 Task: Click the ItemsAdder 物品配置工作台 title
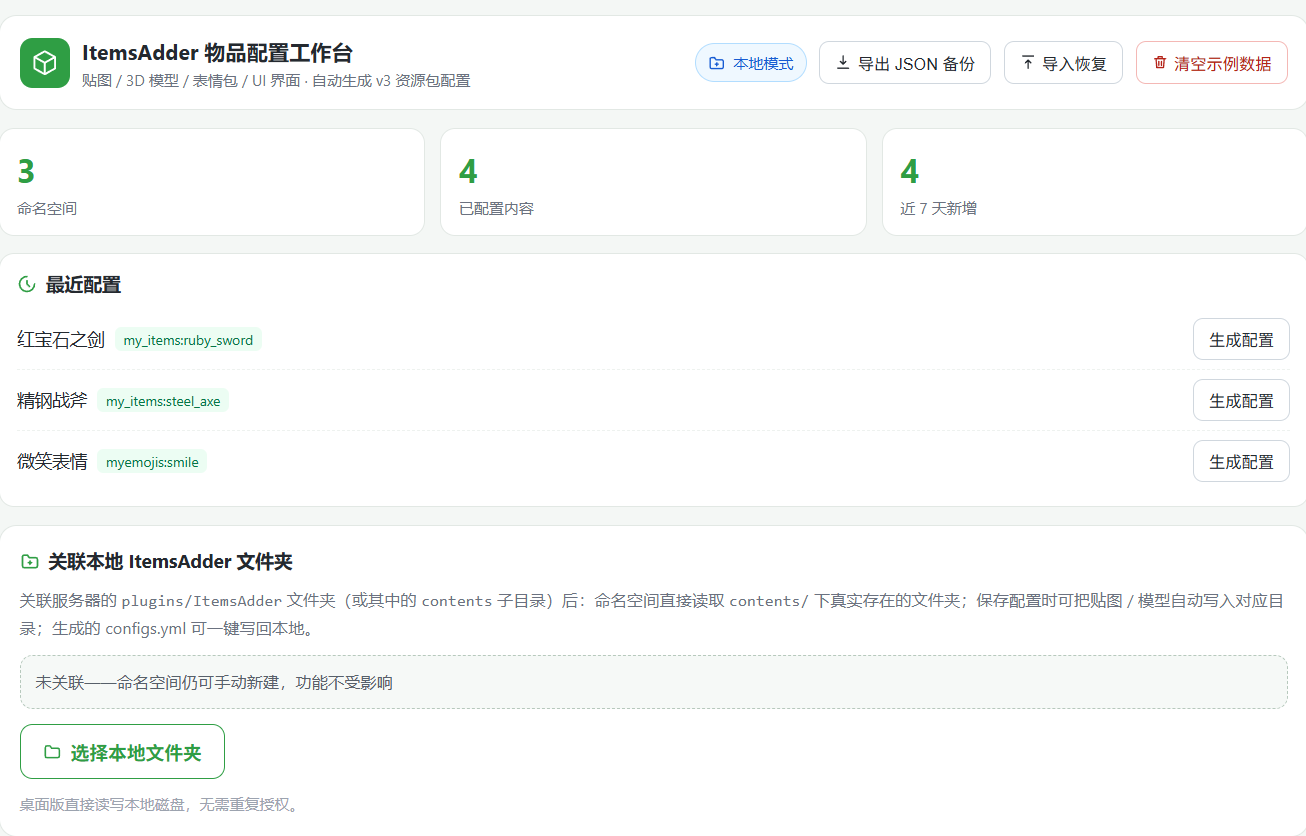click(217, 53)
